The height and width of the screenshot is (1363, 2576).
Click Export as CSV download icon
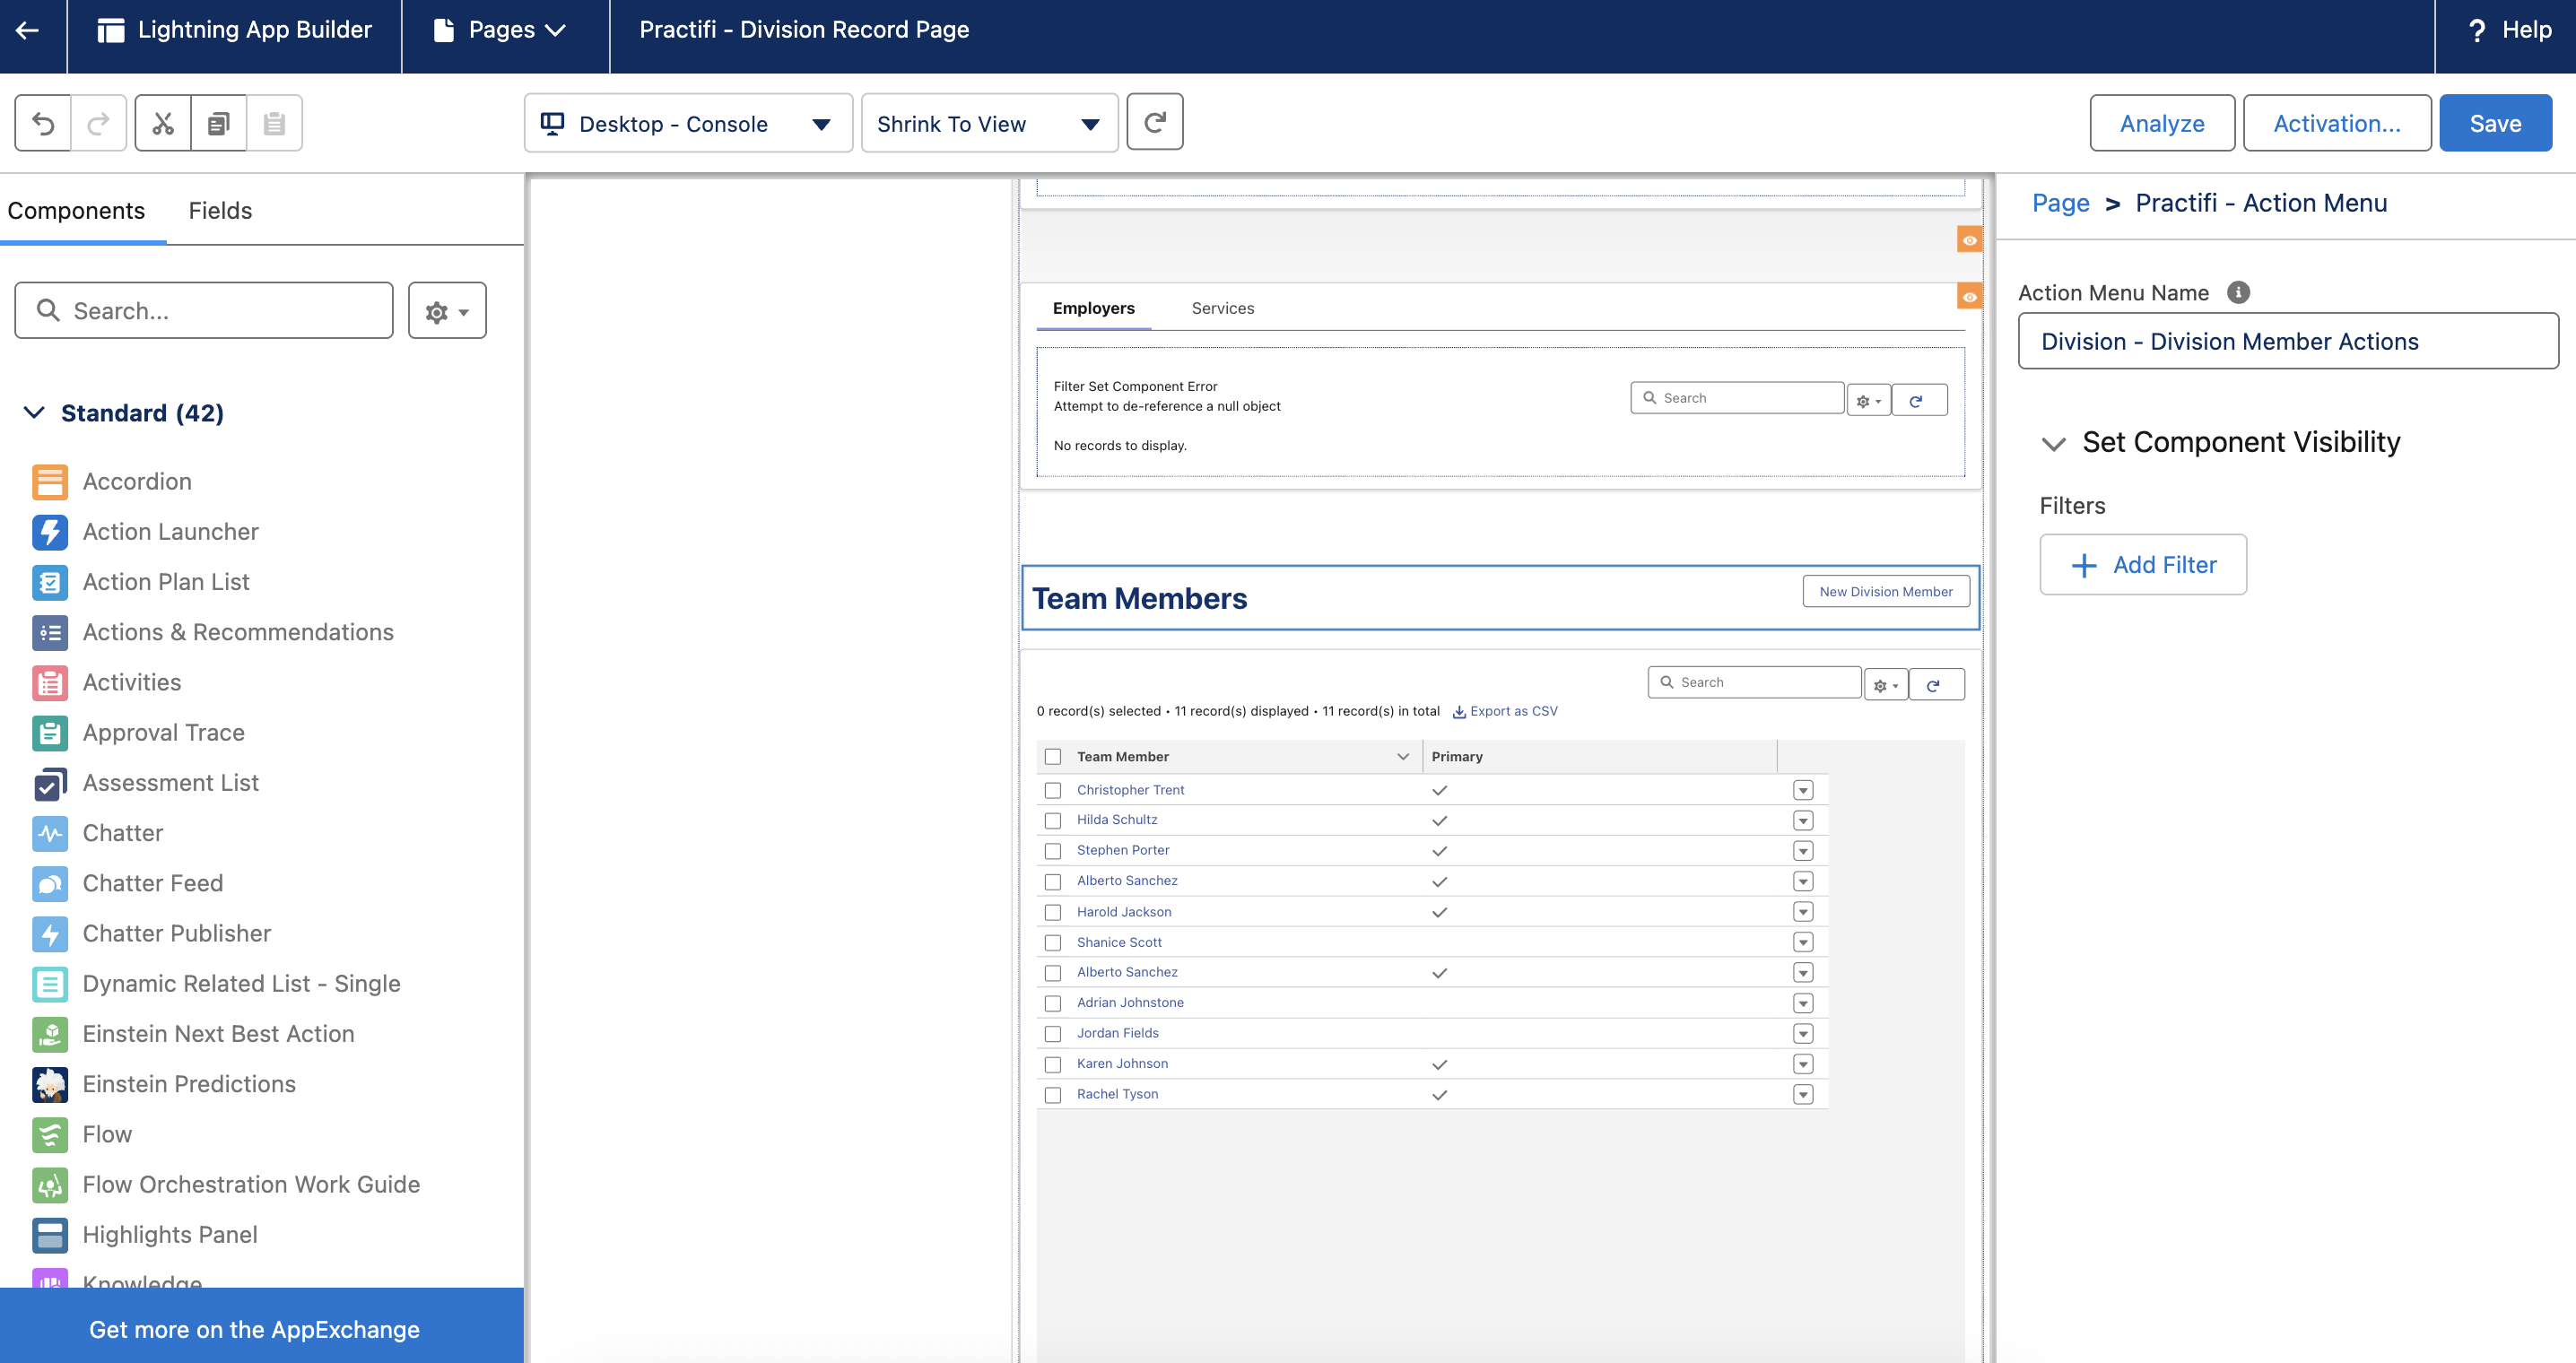click(1459, 712)
